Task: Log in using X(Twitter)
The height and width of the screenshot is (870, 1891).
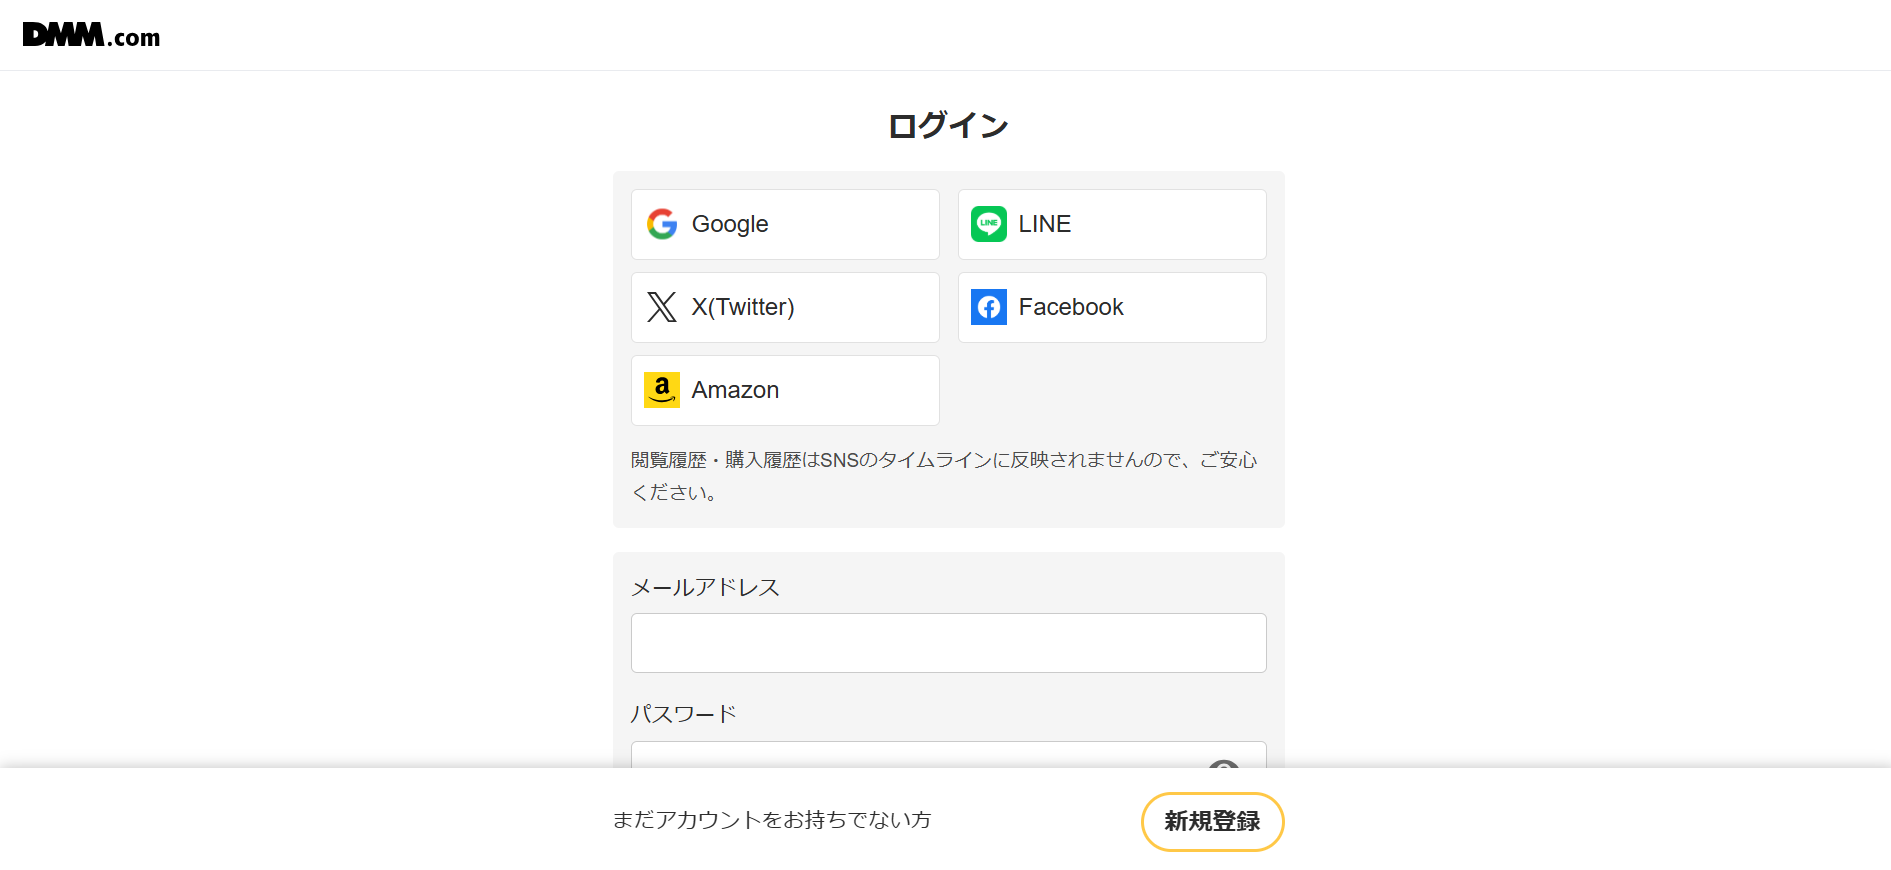Action: click(785, 307)
